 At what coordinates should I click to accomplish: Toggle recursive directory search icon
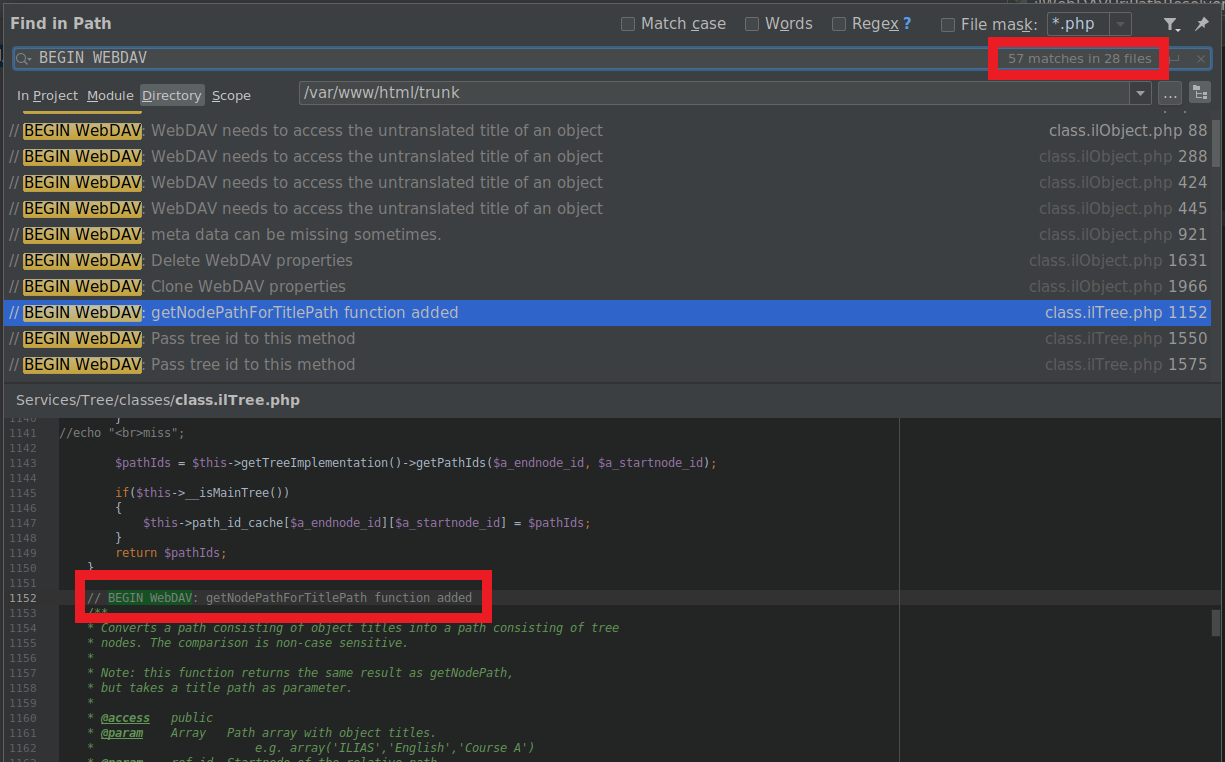(1200, 93)
